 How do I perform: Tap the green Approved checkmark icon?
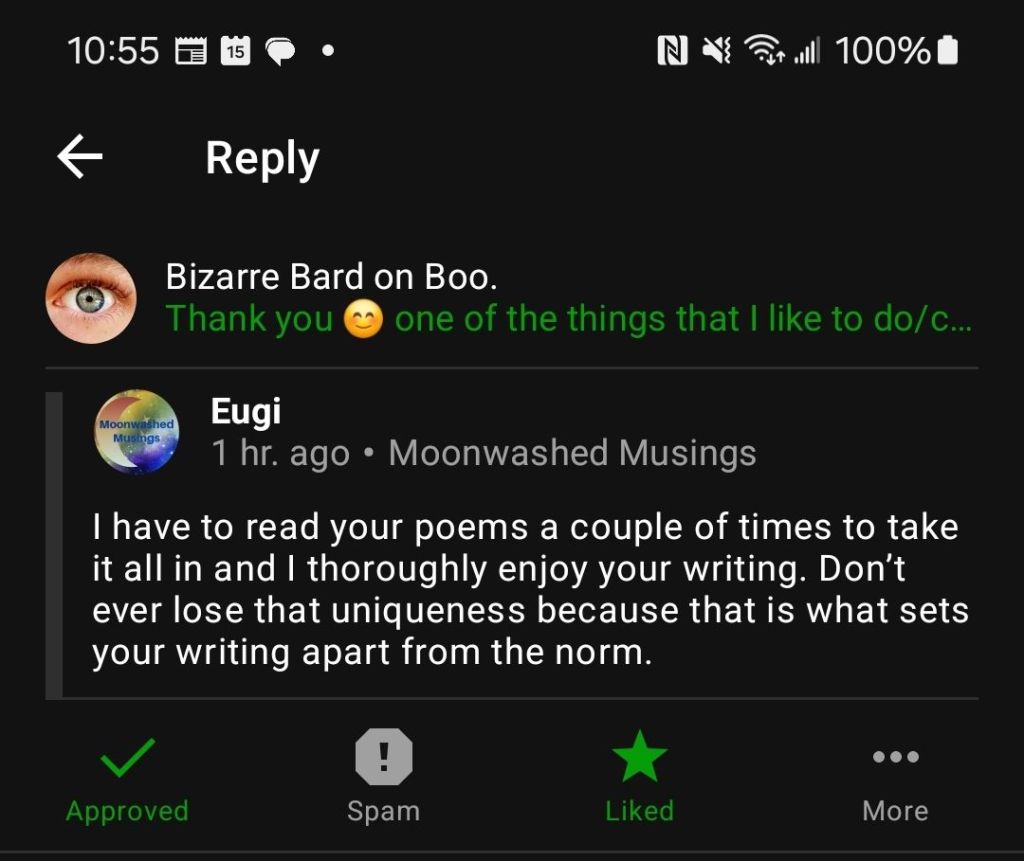click(127, 759)
